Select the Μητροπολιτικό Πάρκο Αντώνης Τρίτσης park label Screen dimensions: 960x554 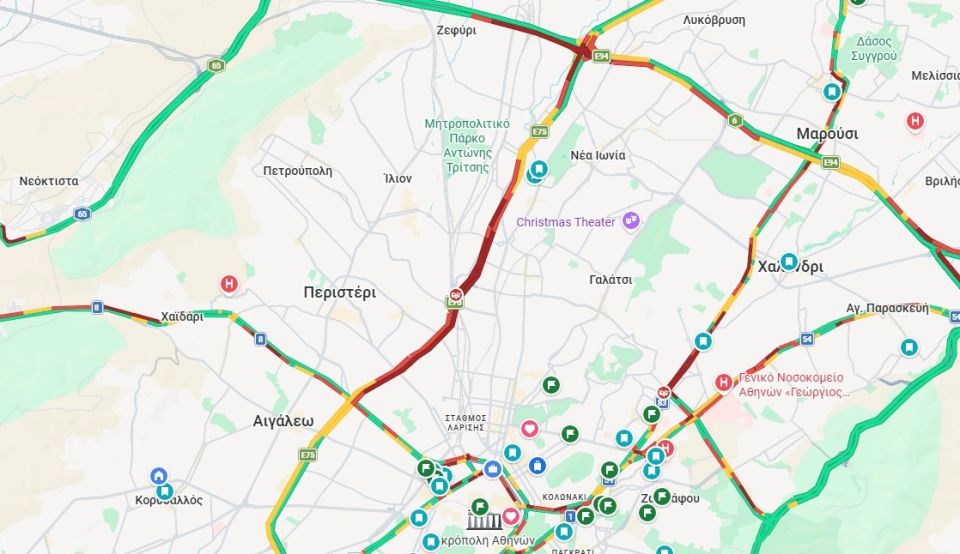pyautogui.click(x=467, y=146)
